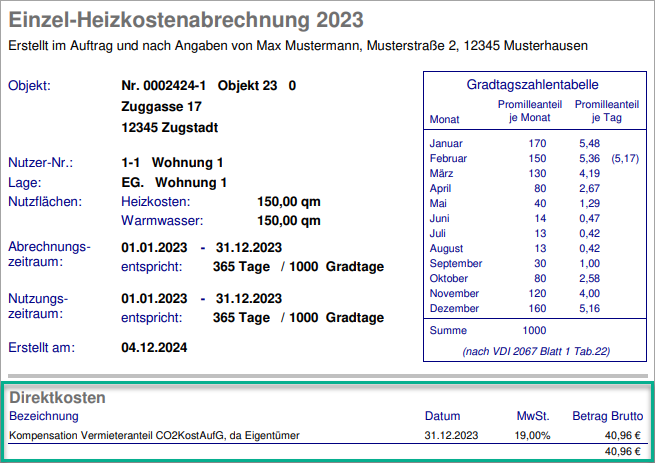Click the "Warmwasser:" sublabel
The width and height of the screenshot is (655, 463).
(x=162, y=221)
